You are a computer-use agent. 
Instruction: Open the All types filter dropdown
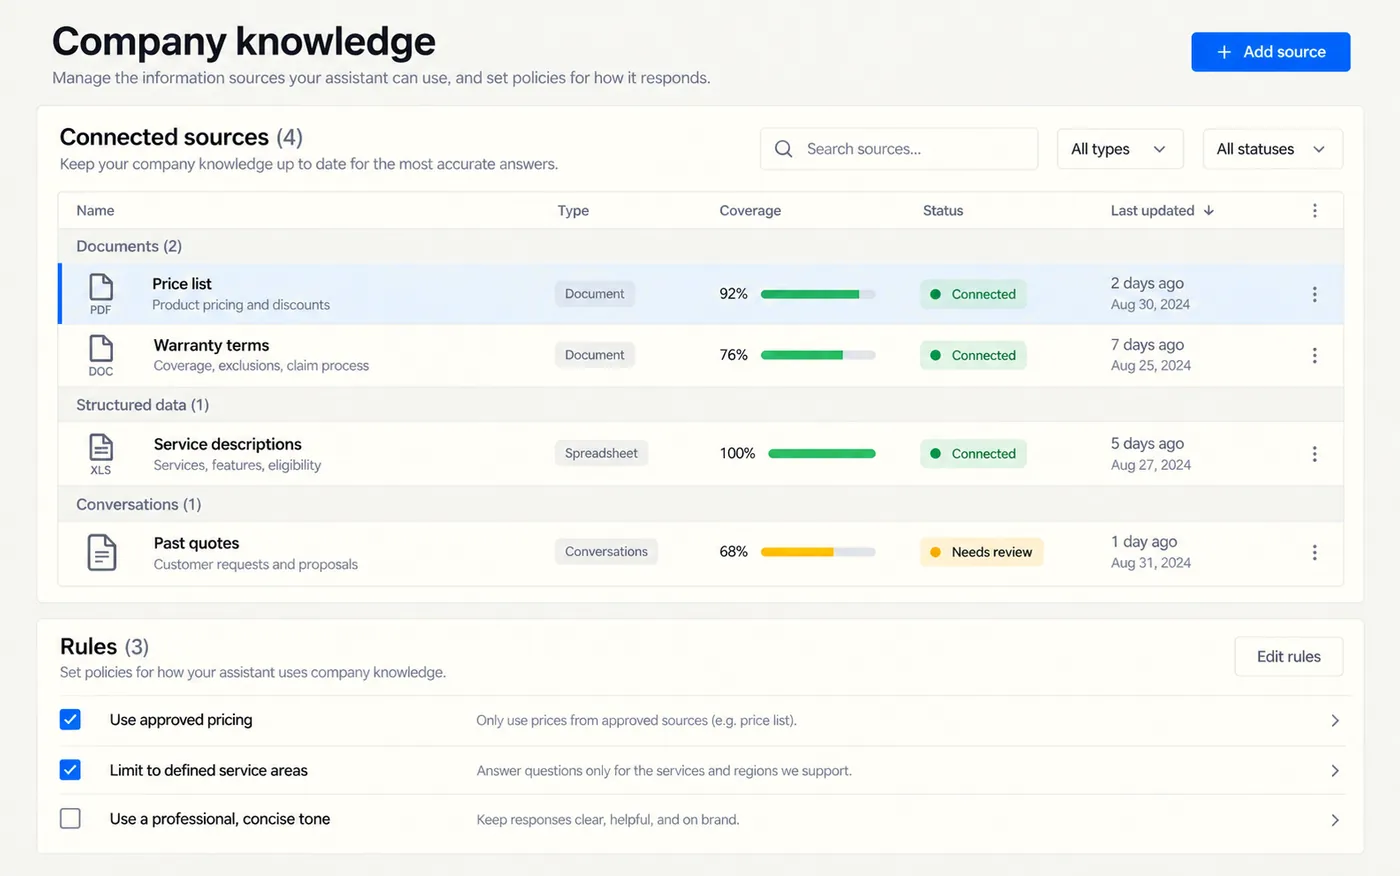[1120, 149]
